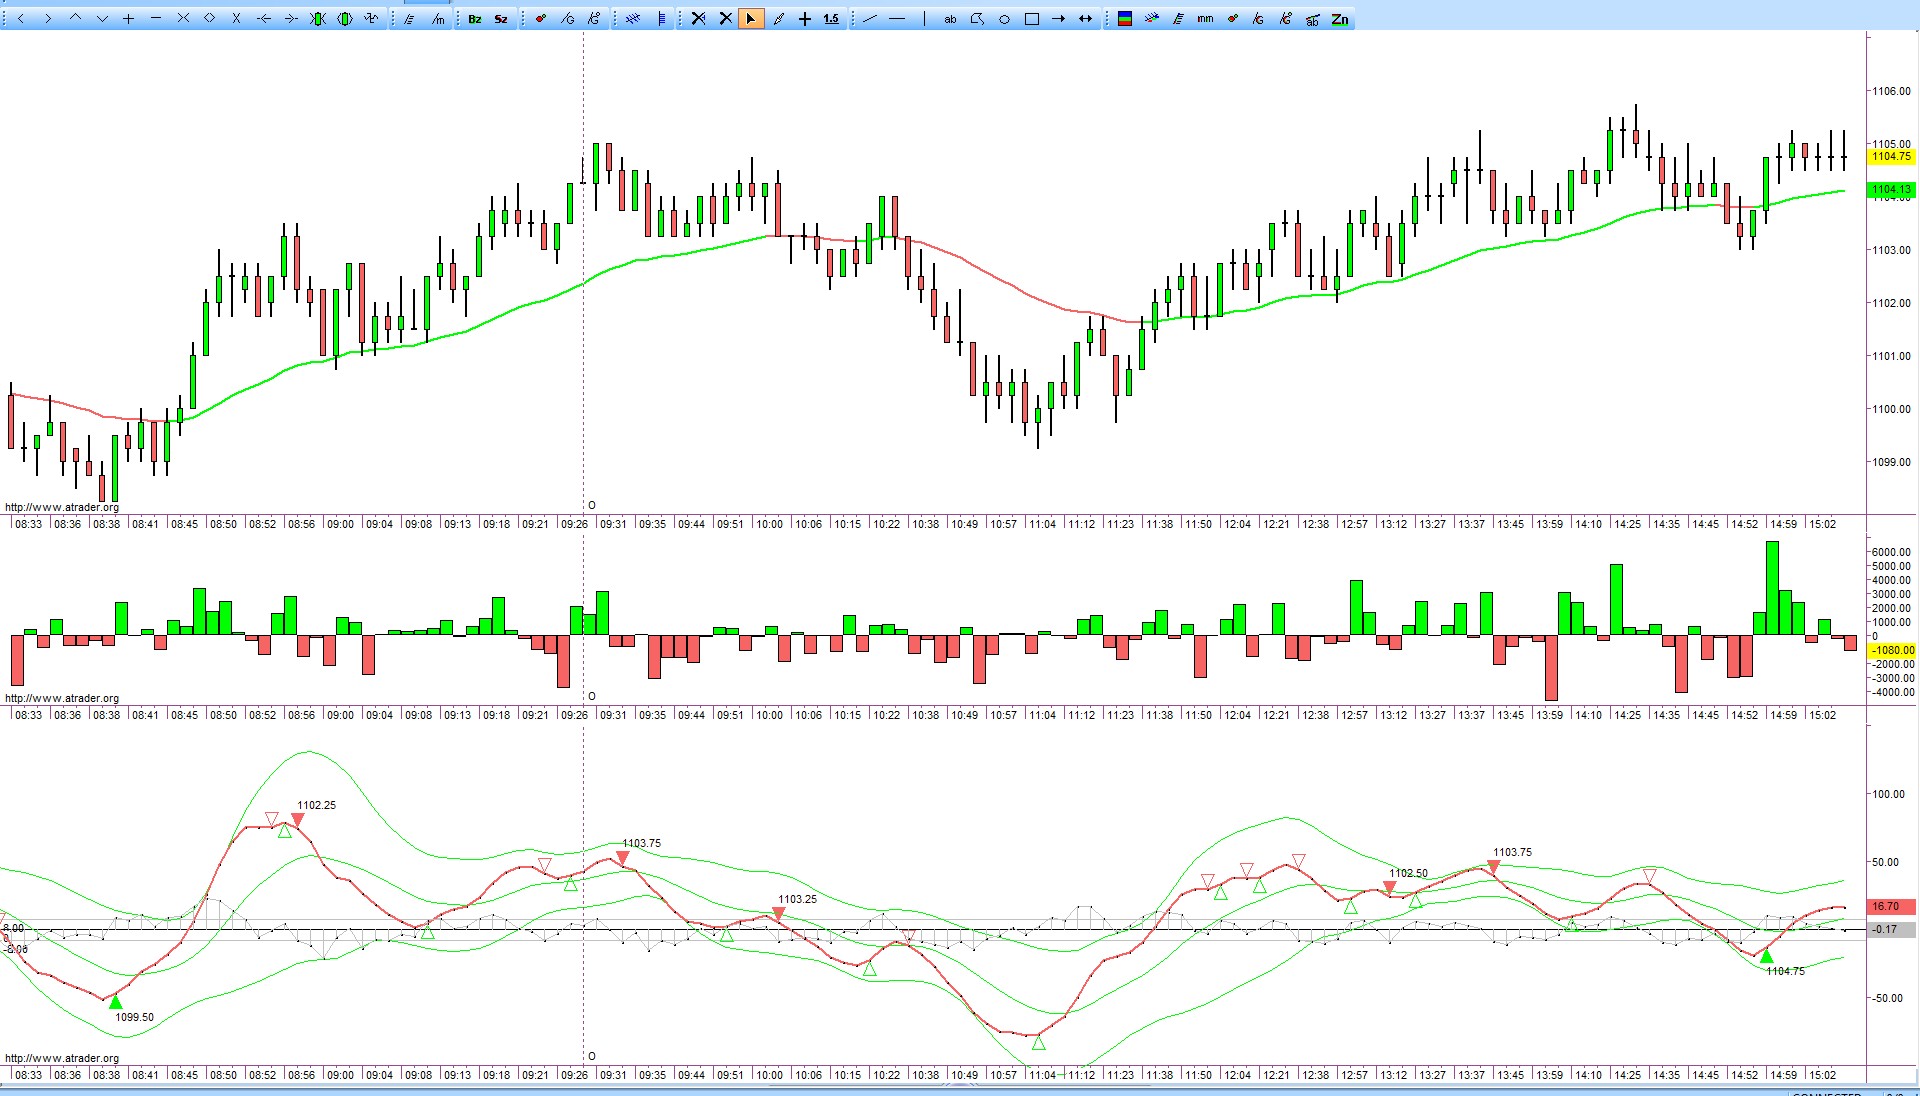Select the diagonal trend line tool

[x=870, y=19]
